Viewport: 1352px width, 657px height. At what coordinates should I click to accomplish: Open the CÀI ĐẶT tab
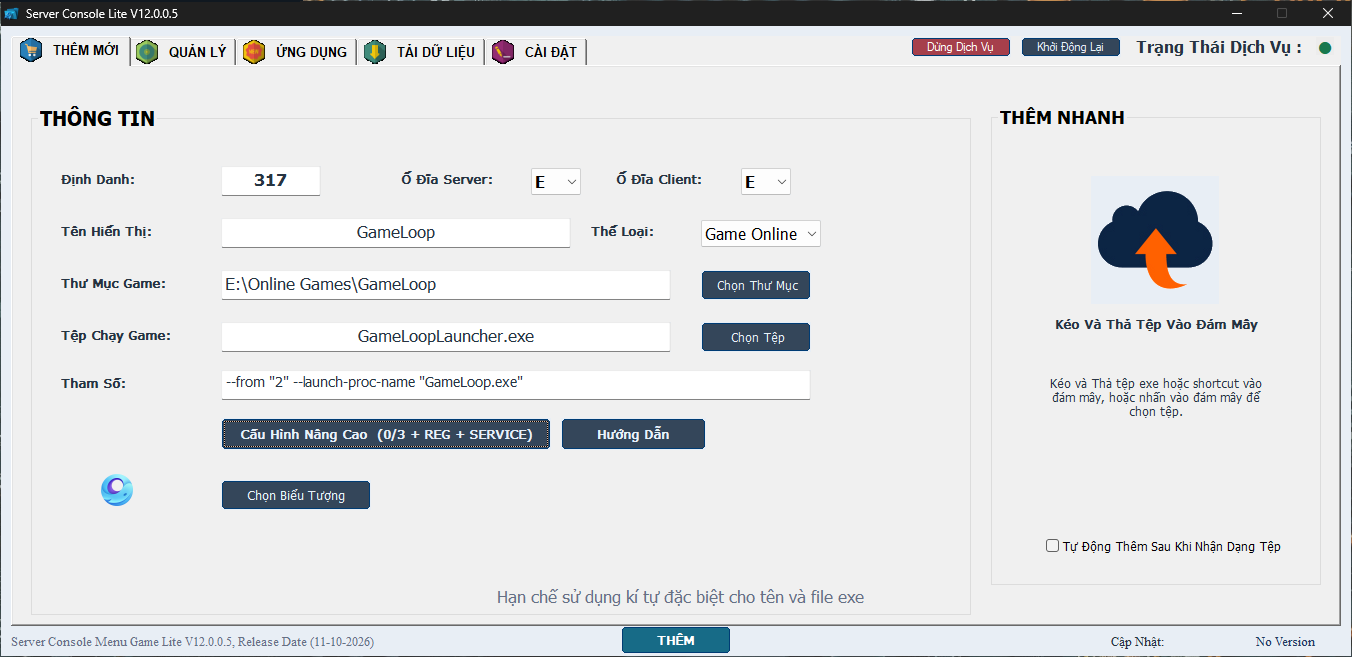(536, 52)
